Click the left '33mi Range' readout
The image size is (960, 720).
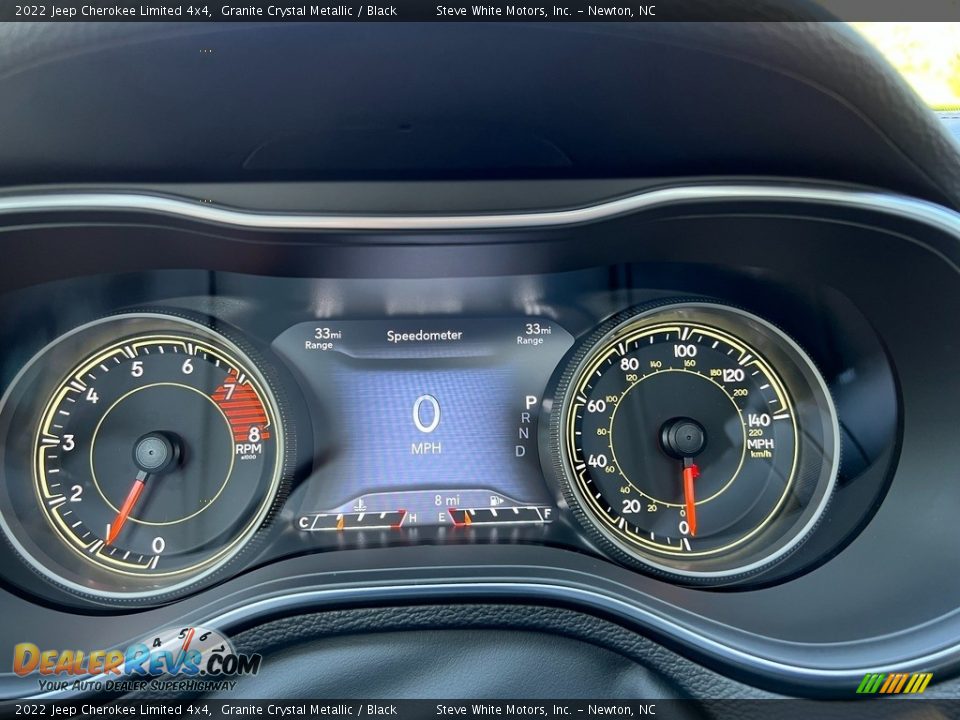coord(323,338)
